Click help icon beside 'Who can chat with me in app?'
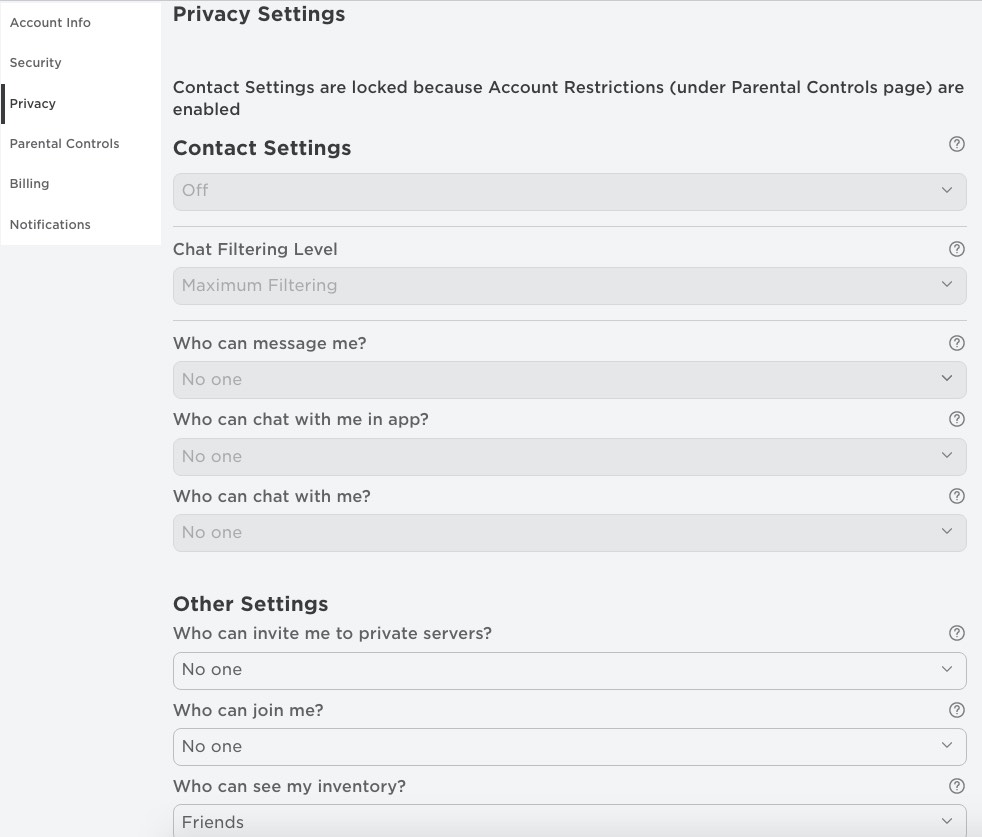This screenshot has height=837, width=982. 957,419
